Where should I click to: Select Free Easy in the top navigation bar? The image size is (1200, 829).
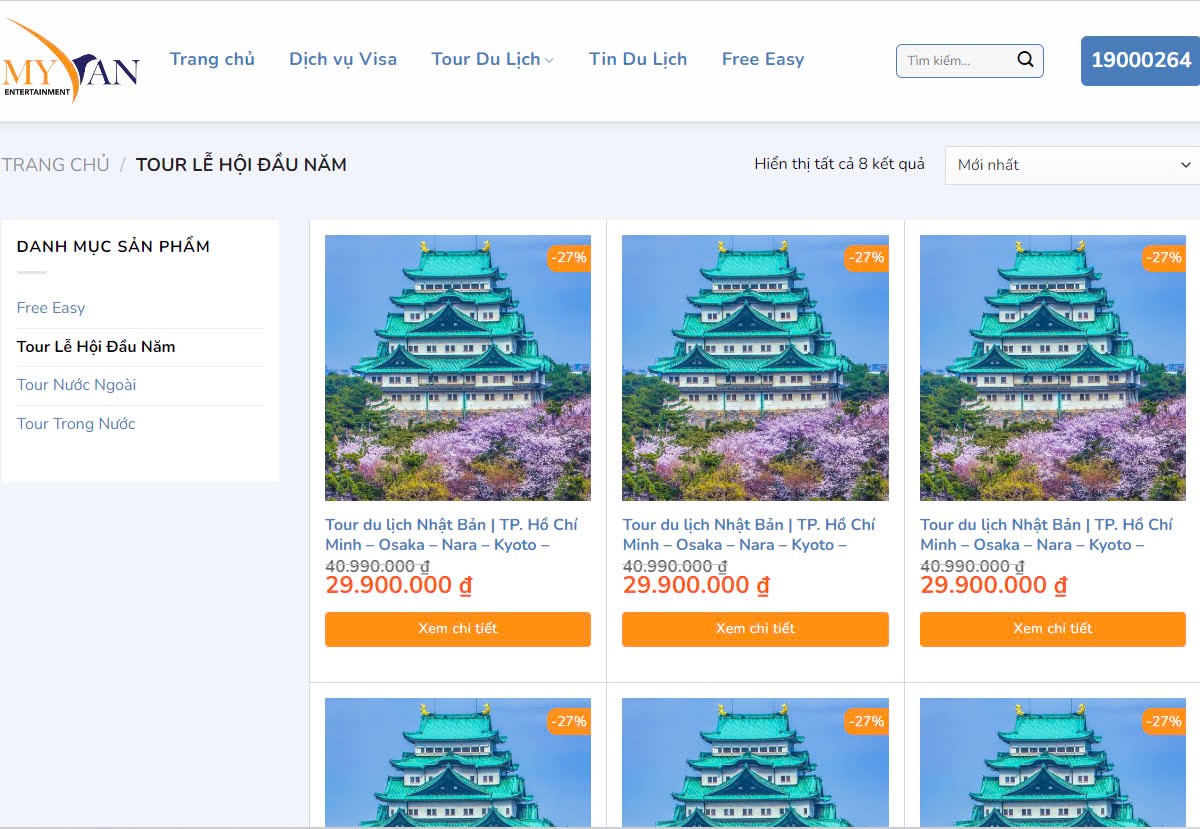763,59
